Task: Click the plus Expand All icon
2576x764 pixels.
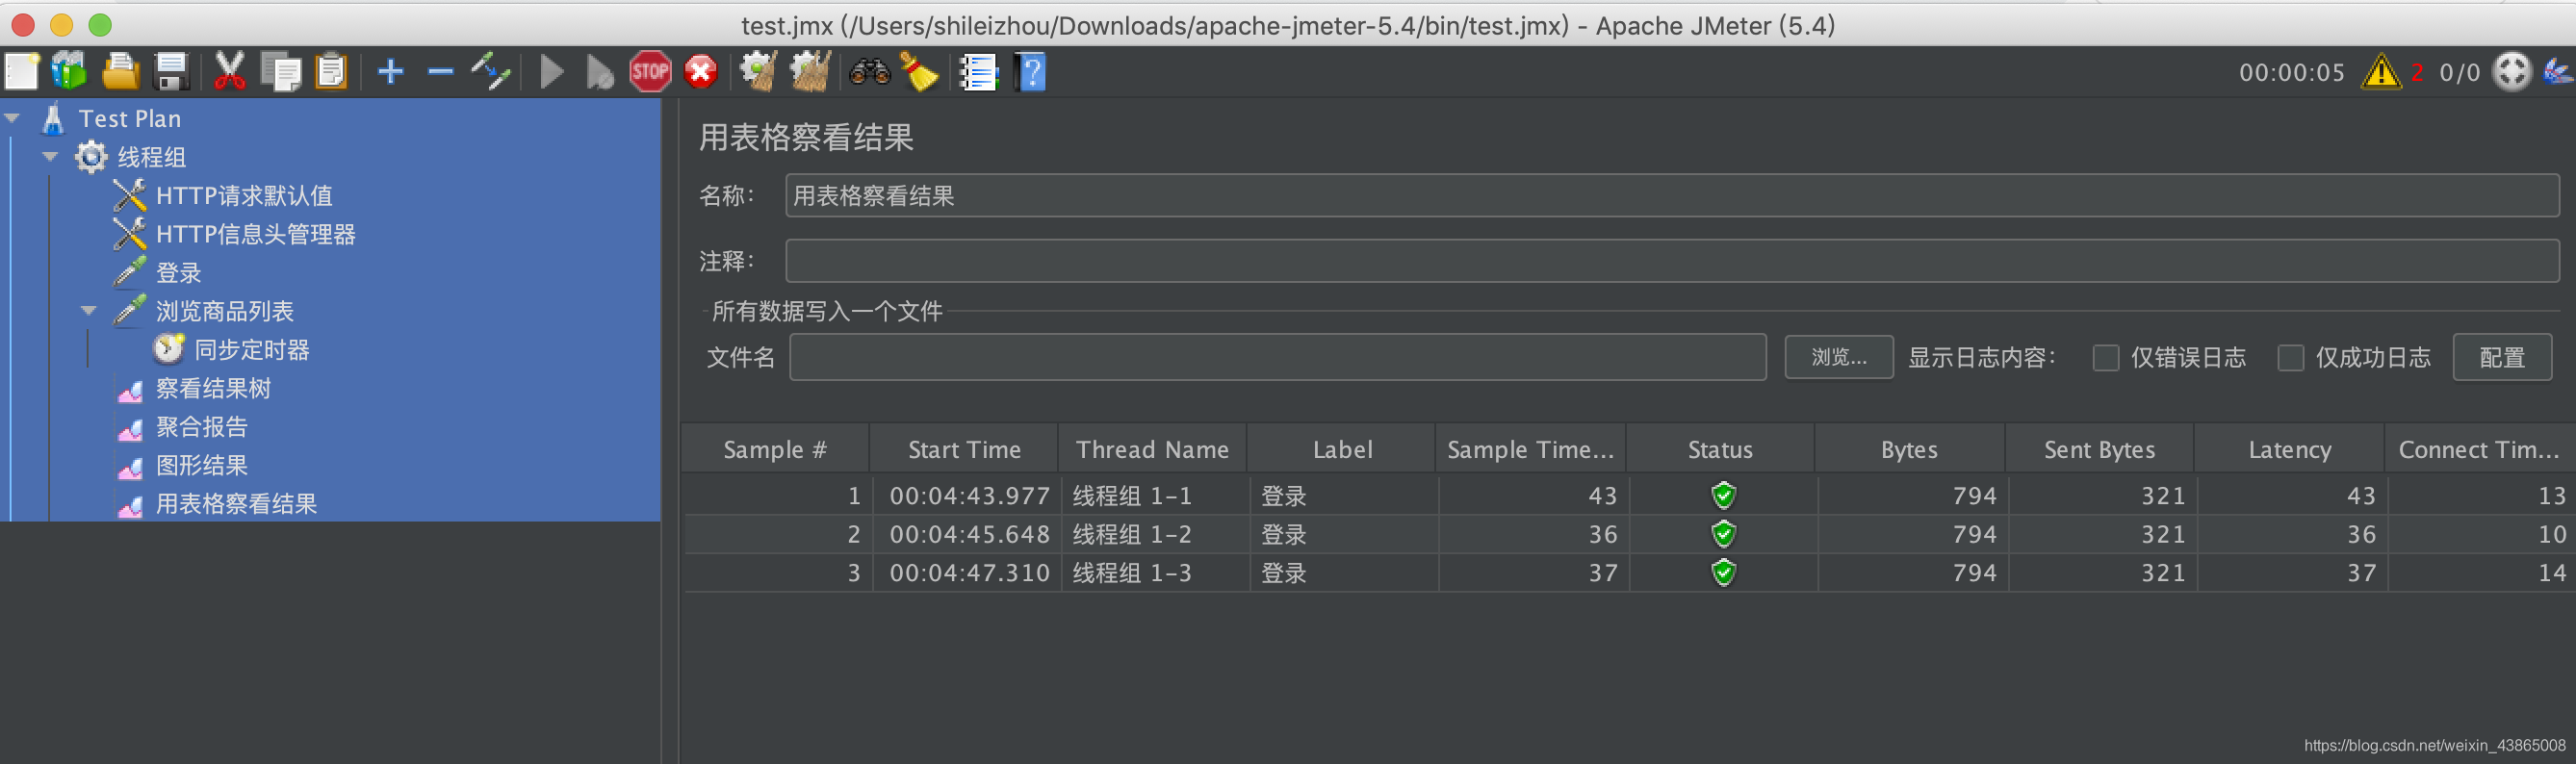Action: click(x=390, y=72)
